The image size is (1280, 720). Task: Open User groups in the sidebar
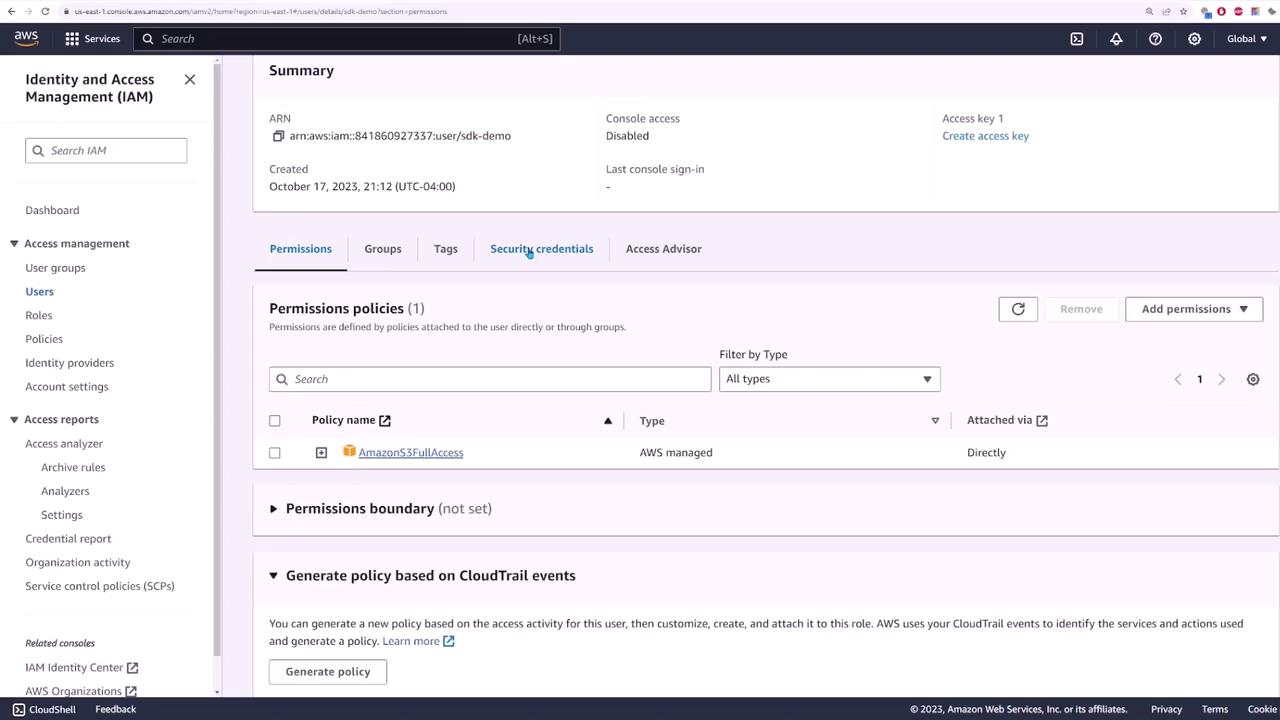tap(55, 268)
